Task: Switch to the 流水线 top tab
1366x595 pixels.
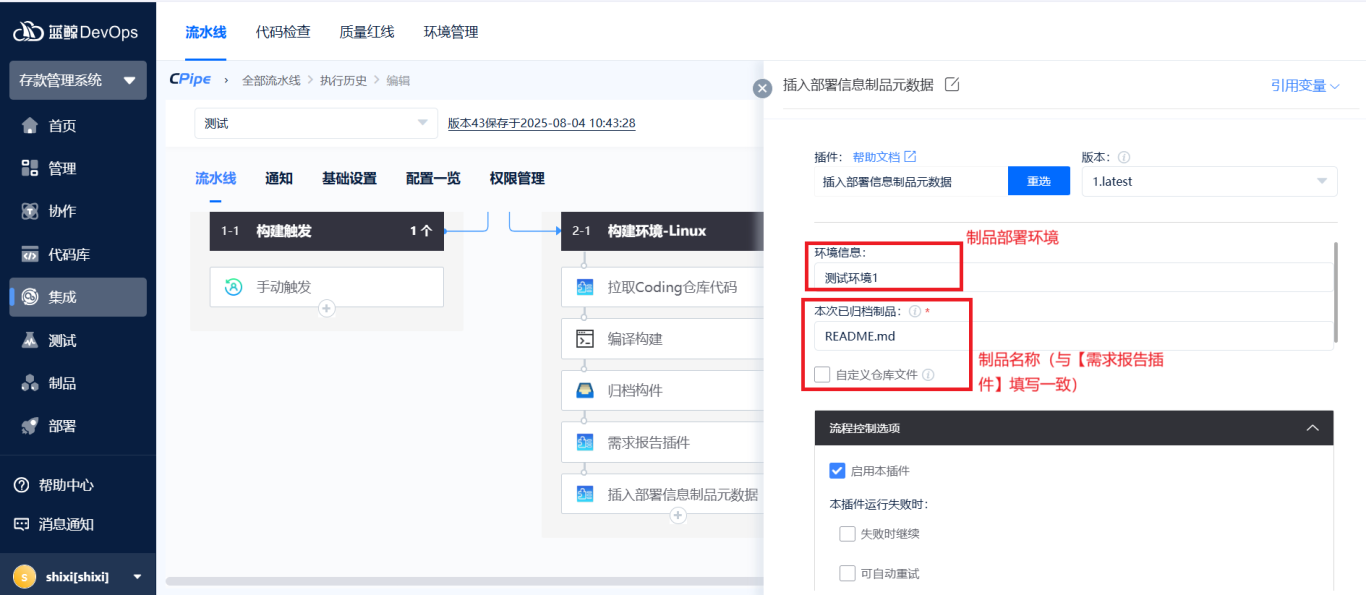Action: [x=206, y=32]
